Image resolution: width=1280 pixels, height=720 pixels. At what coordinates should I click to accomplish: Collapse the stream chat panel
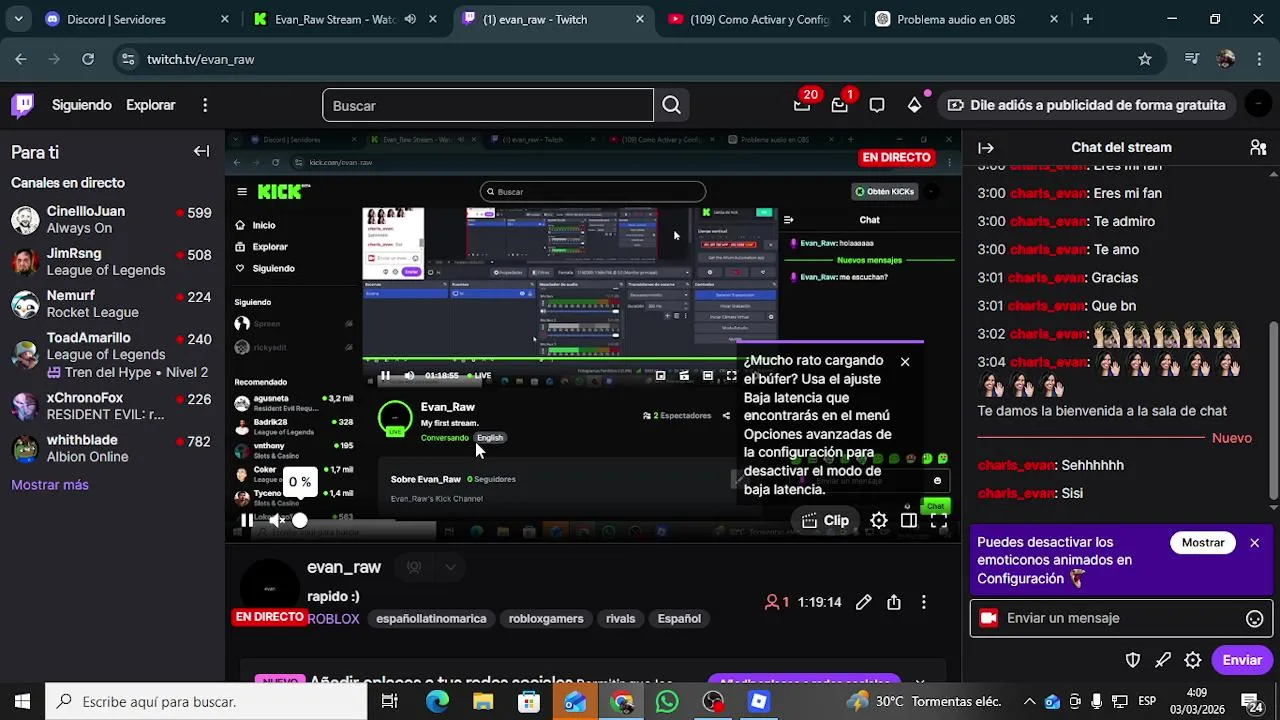coord(985,148)
